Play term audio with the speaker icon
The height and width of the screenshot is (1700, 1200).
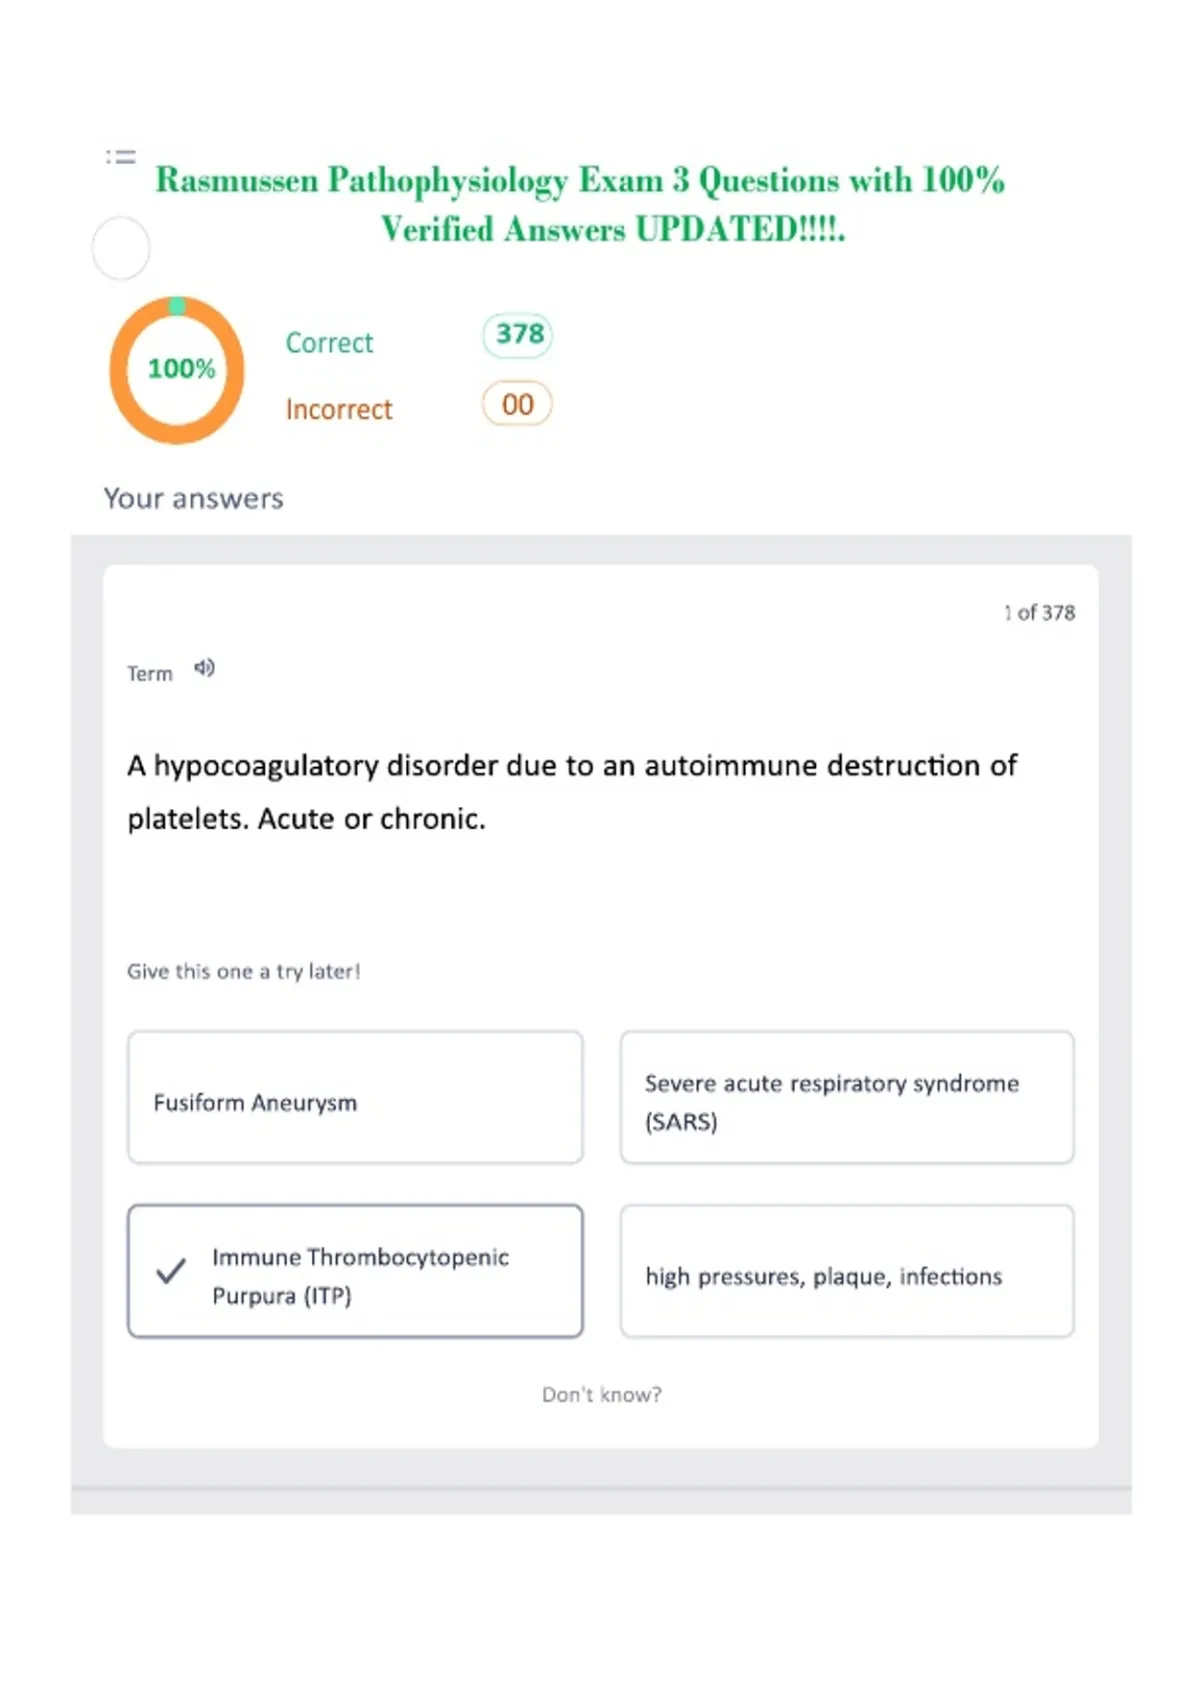[x=204, y=668]
